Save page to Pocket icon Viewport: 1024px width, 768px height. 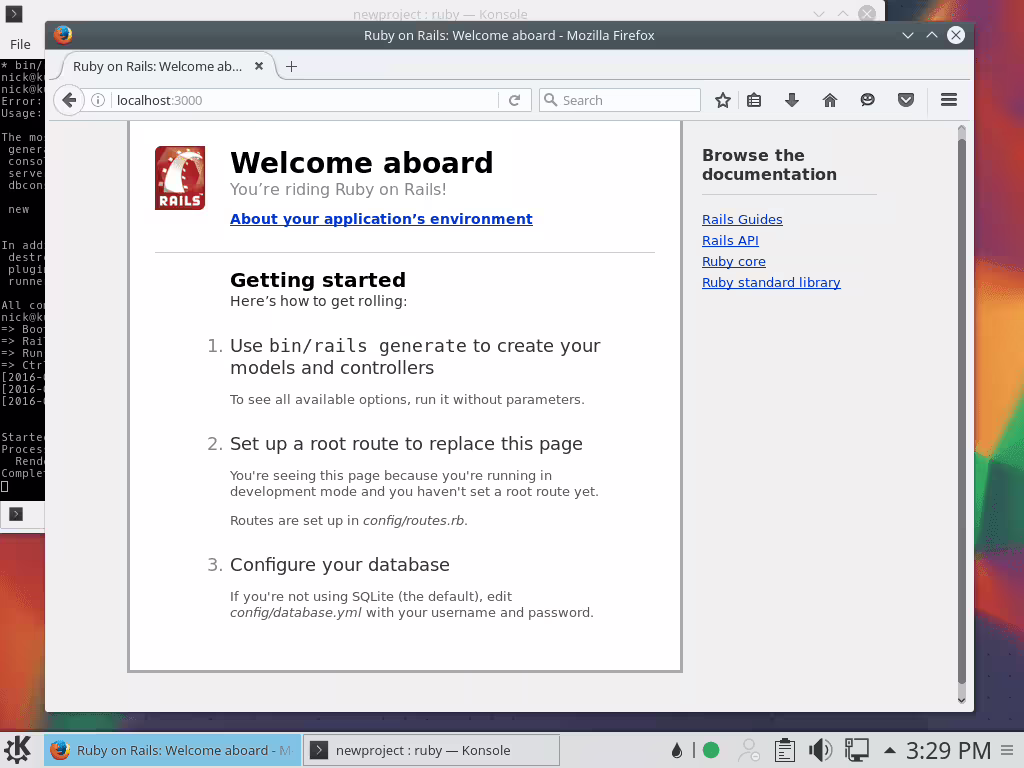click(906, 100)
